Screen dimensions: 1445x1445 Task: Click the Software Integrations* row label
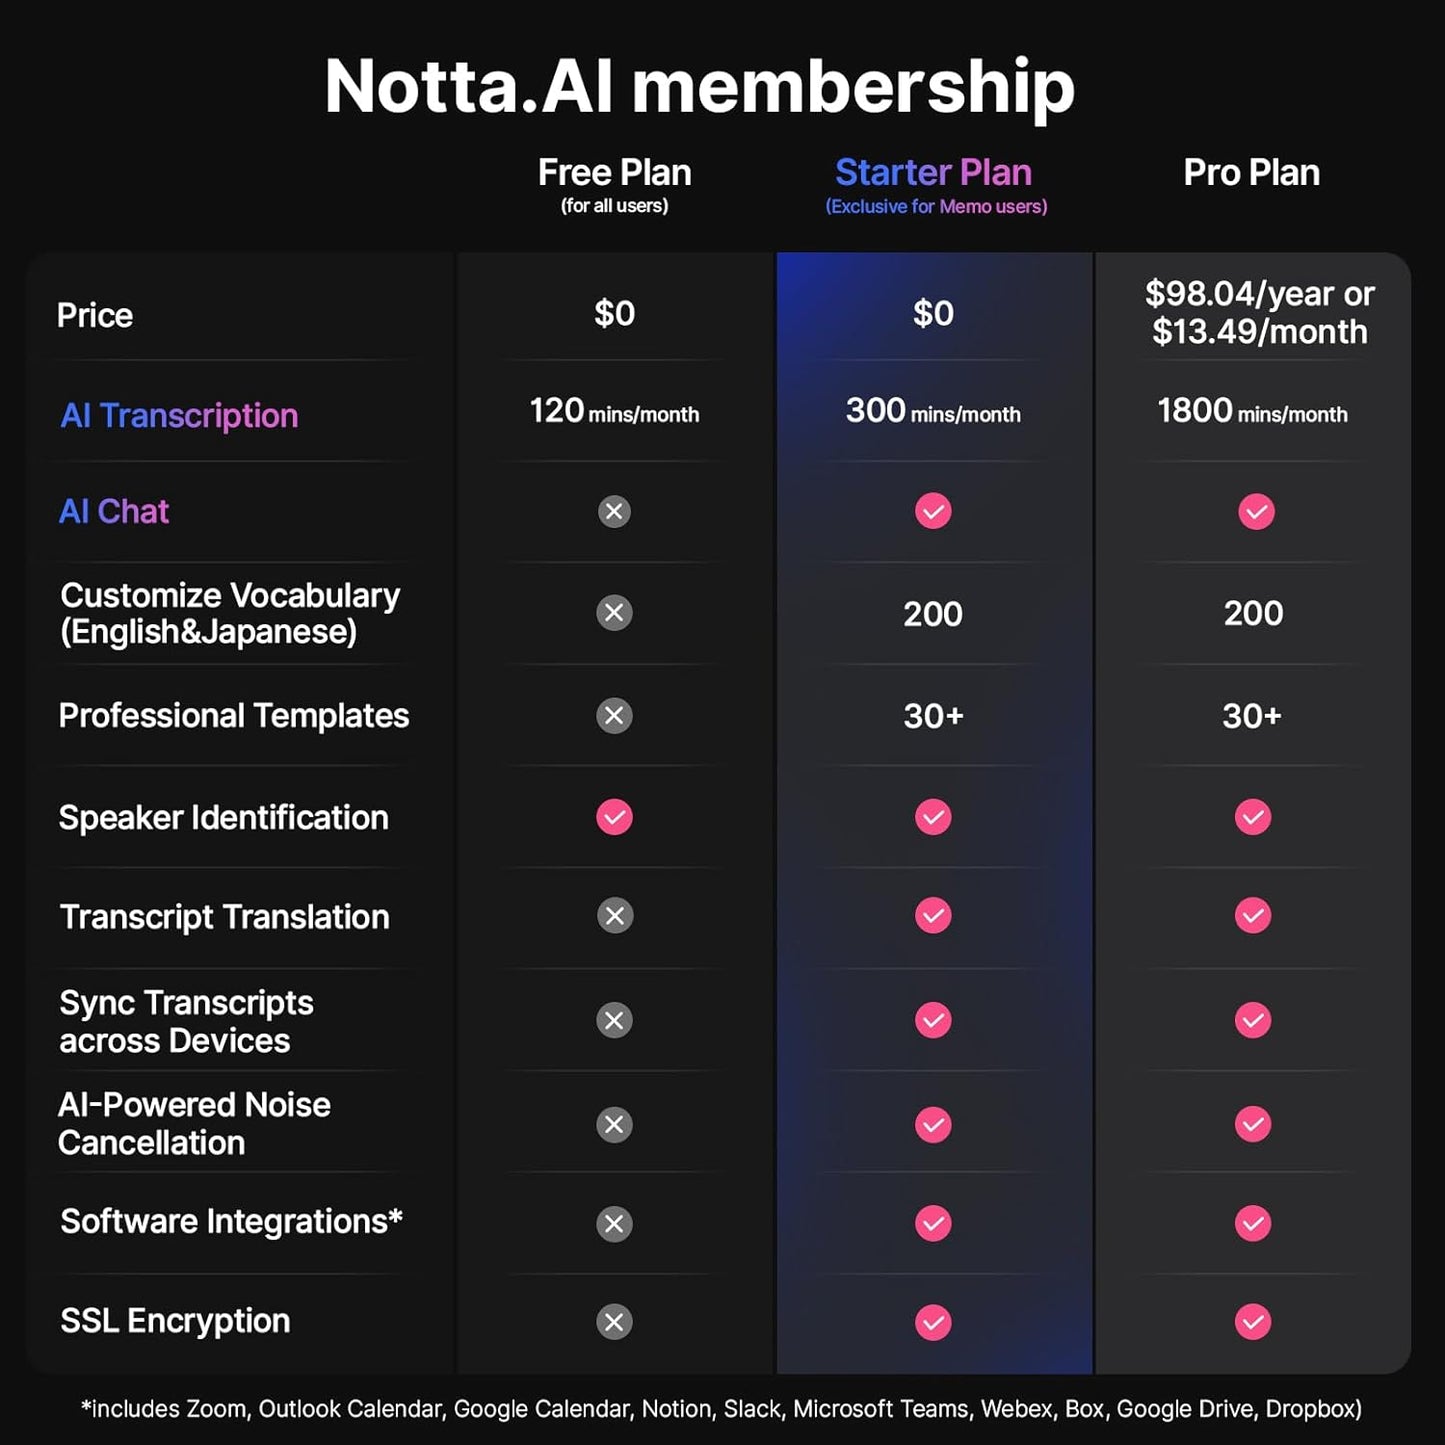231,1221
